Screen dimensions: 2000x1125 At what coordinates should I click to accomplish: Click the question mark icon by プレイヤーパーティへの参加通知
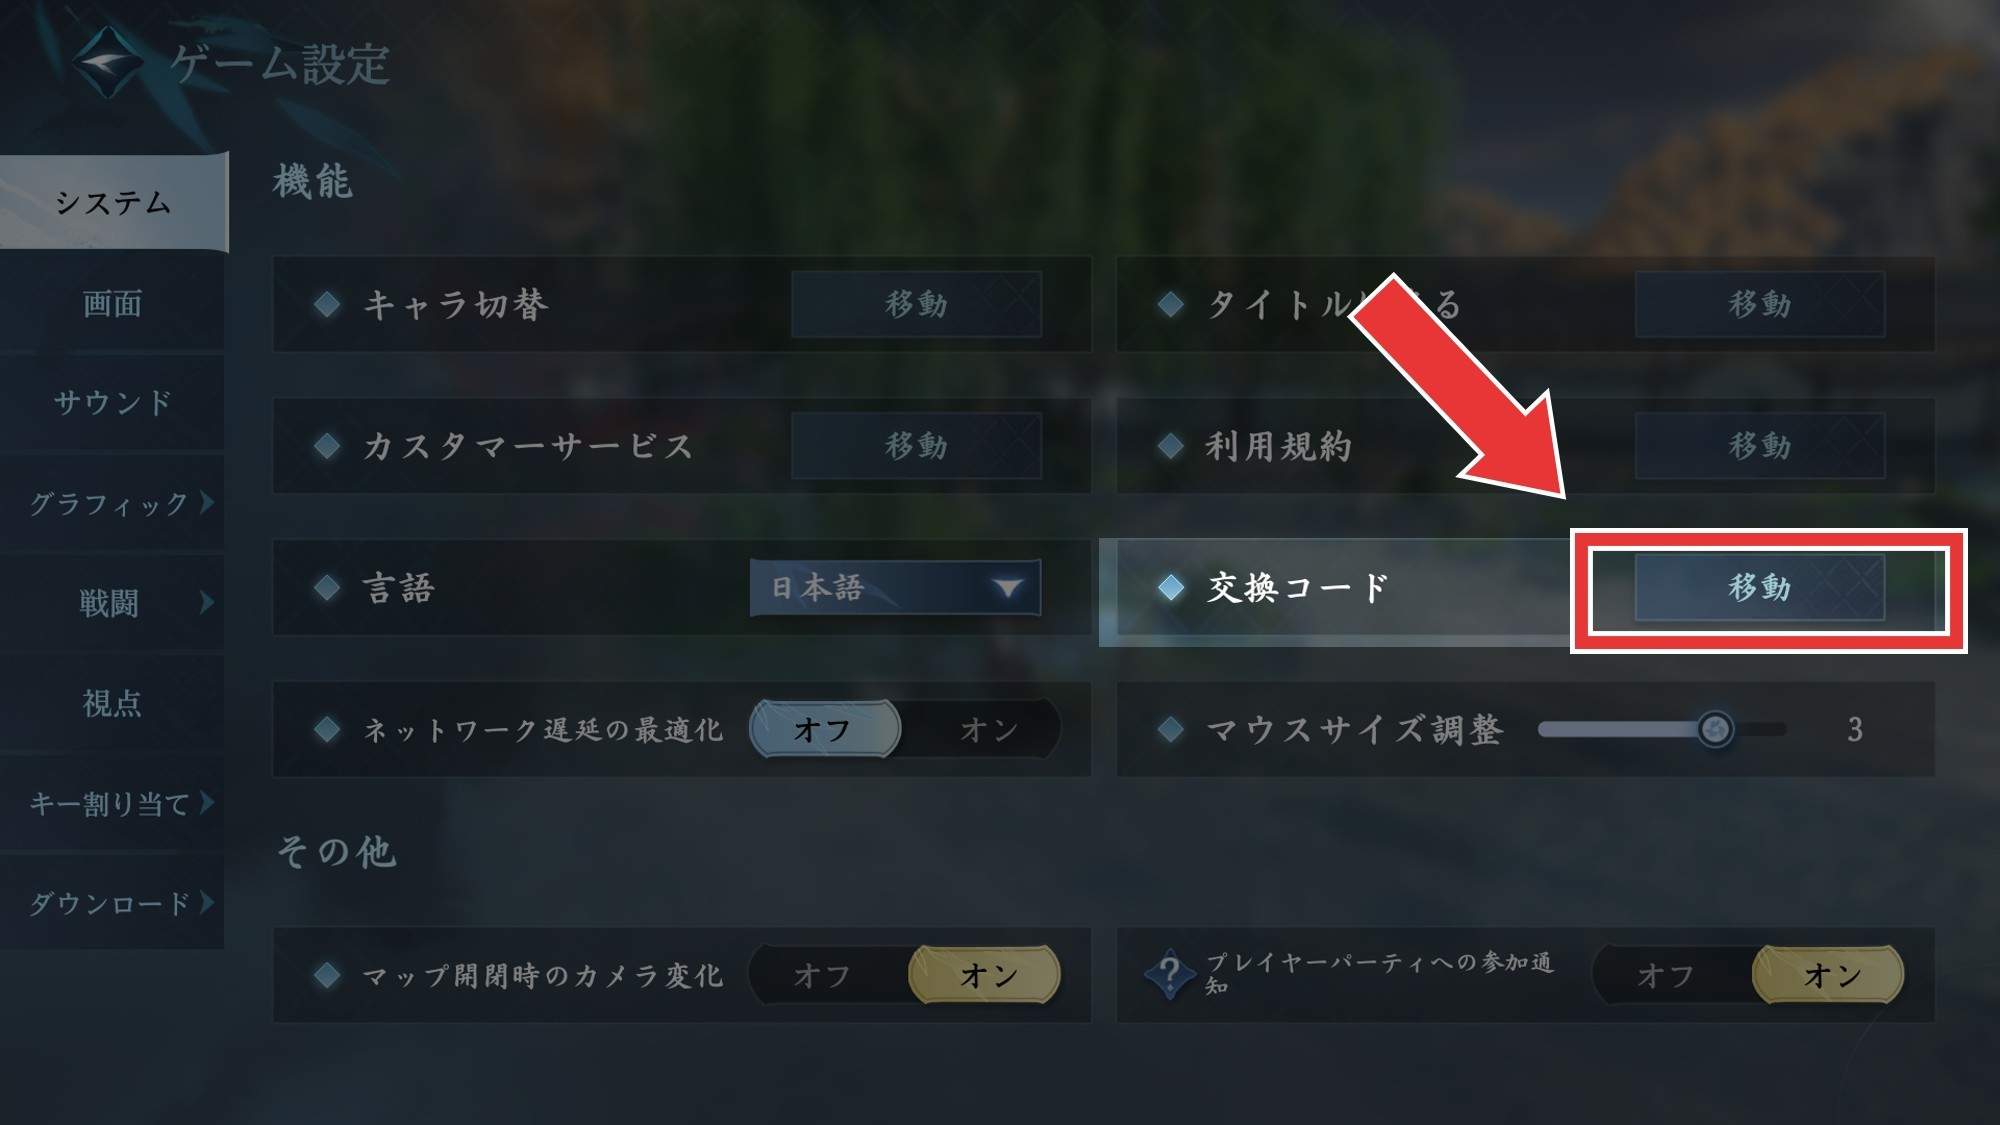(1169, 974)
